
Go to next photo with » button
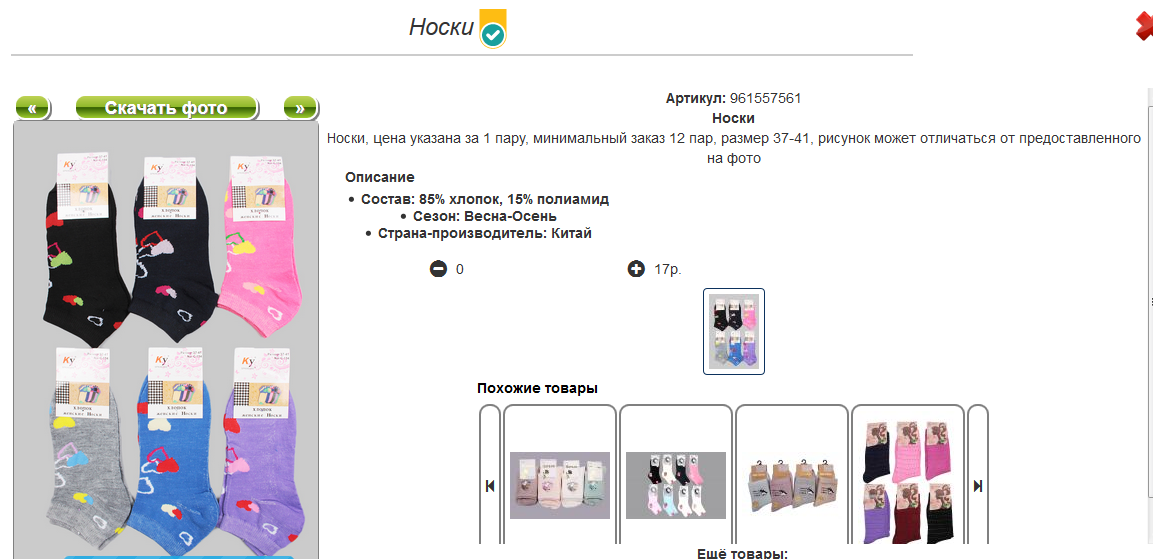coord(300,108)
